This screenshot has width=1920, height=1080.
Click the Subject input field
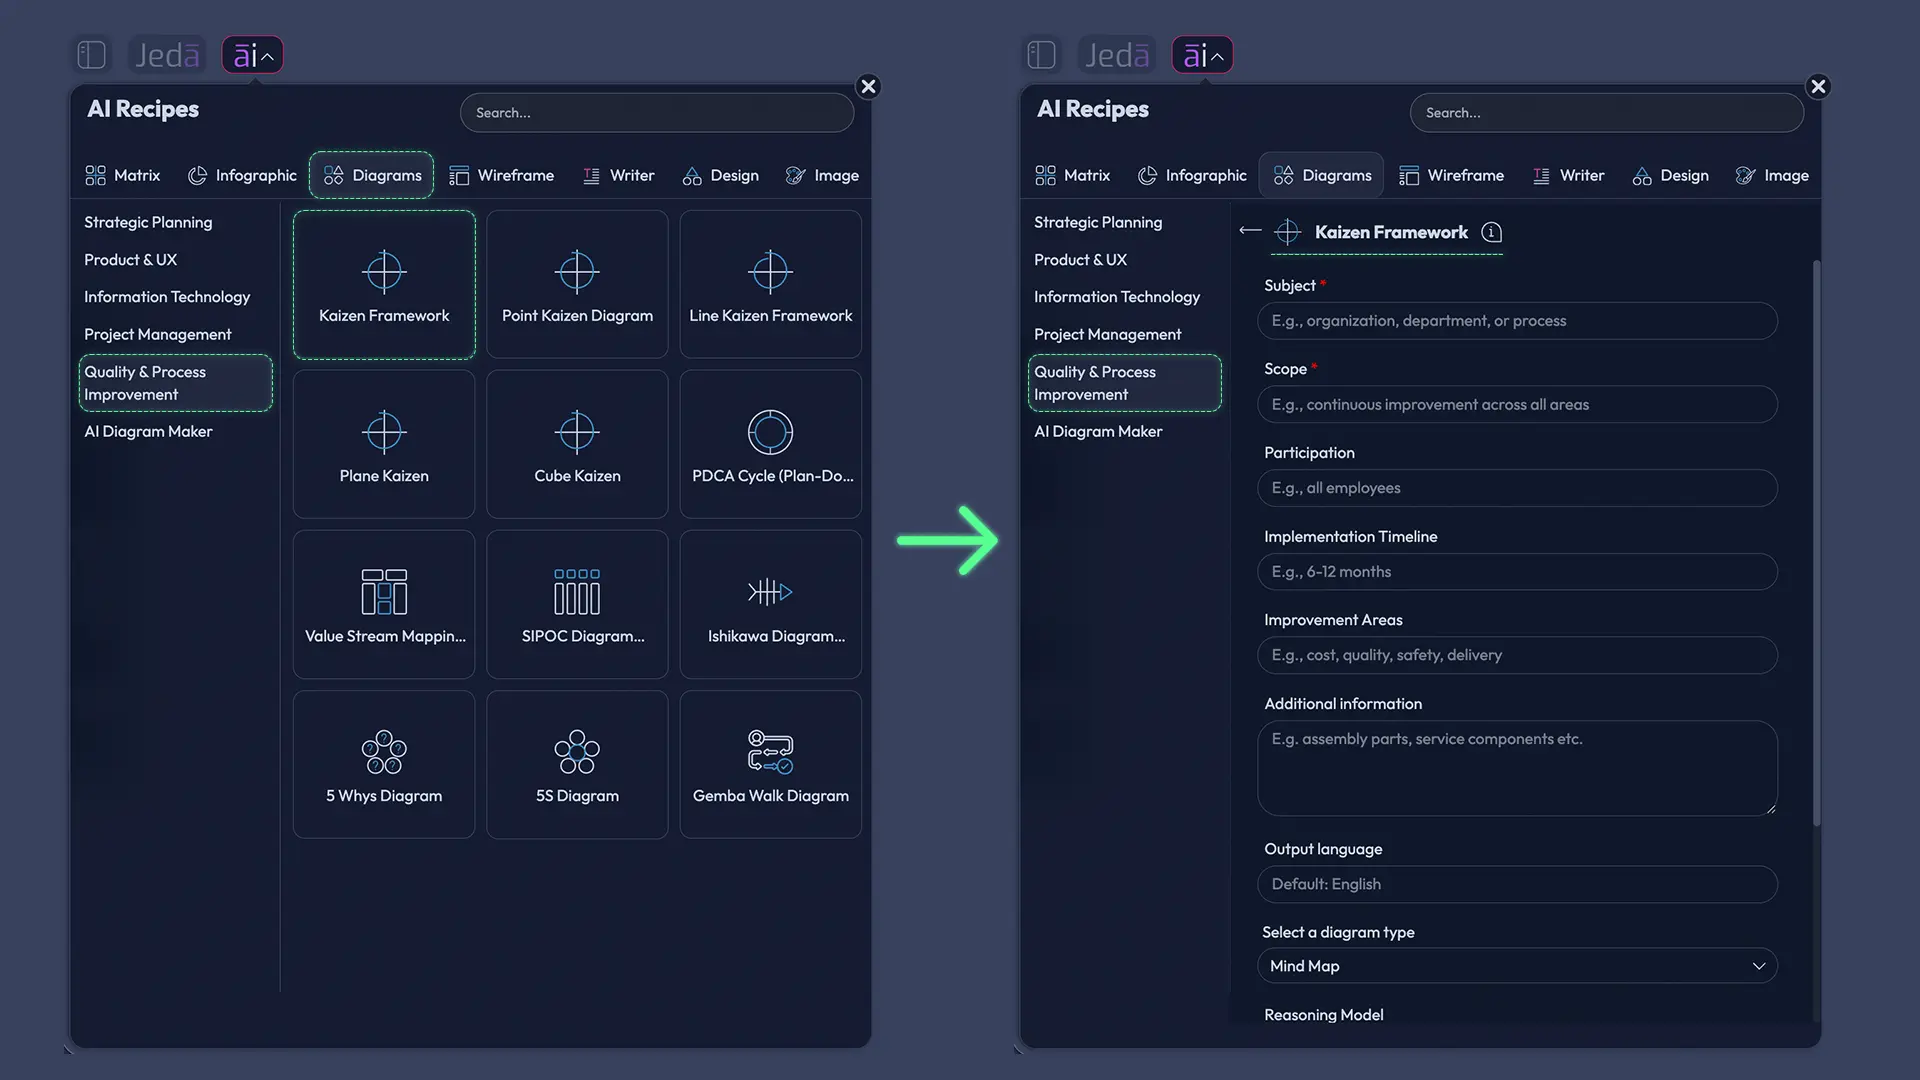click(1517, 321)
